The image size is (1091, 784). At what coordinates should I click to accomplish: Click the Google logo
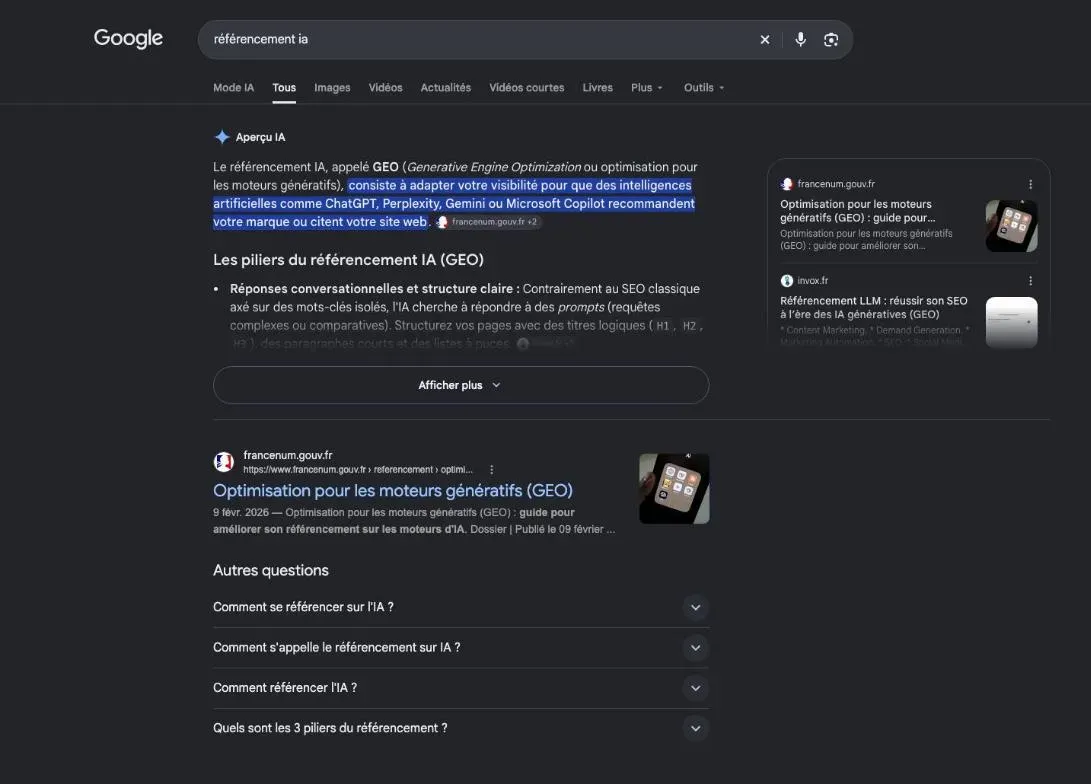click(x=128, y=38)
